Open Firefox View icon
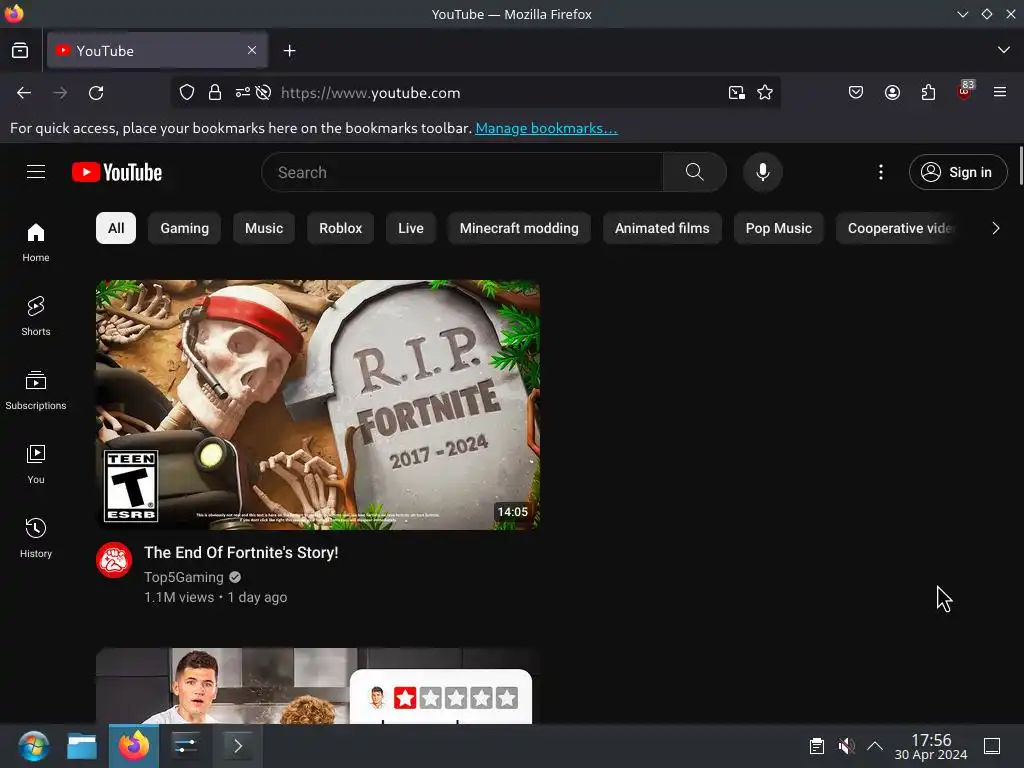This screenshot has height=768, width=1024. (20, 50)
